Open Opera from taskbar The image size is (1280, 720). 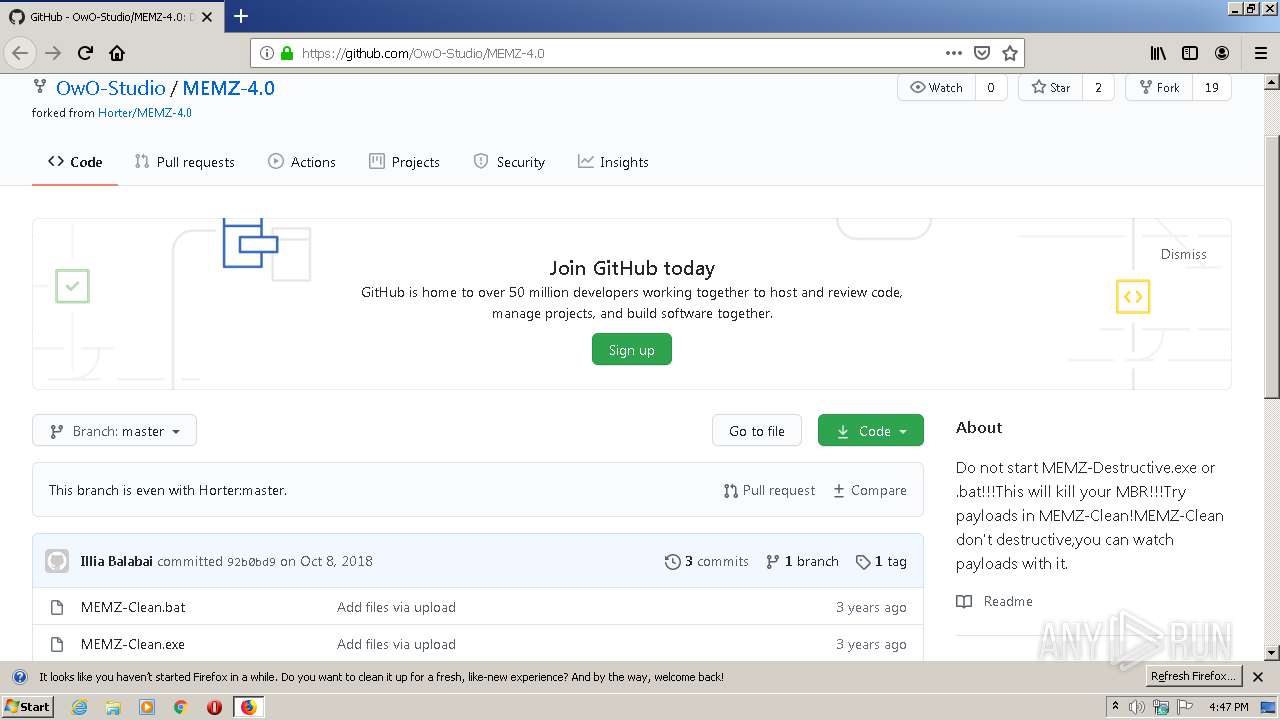[214, 707]
